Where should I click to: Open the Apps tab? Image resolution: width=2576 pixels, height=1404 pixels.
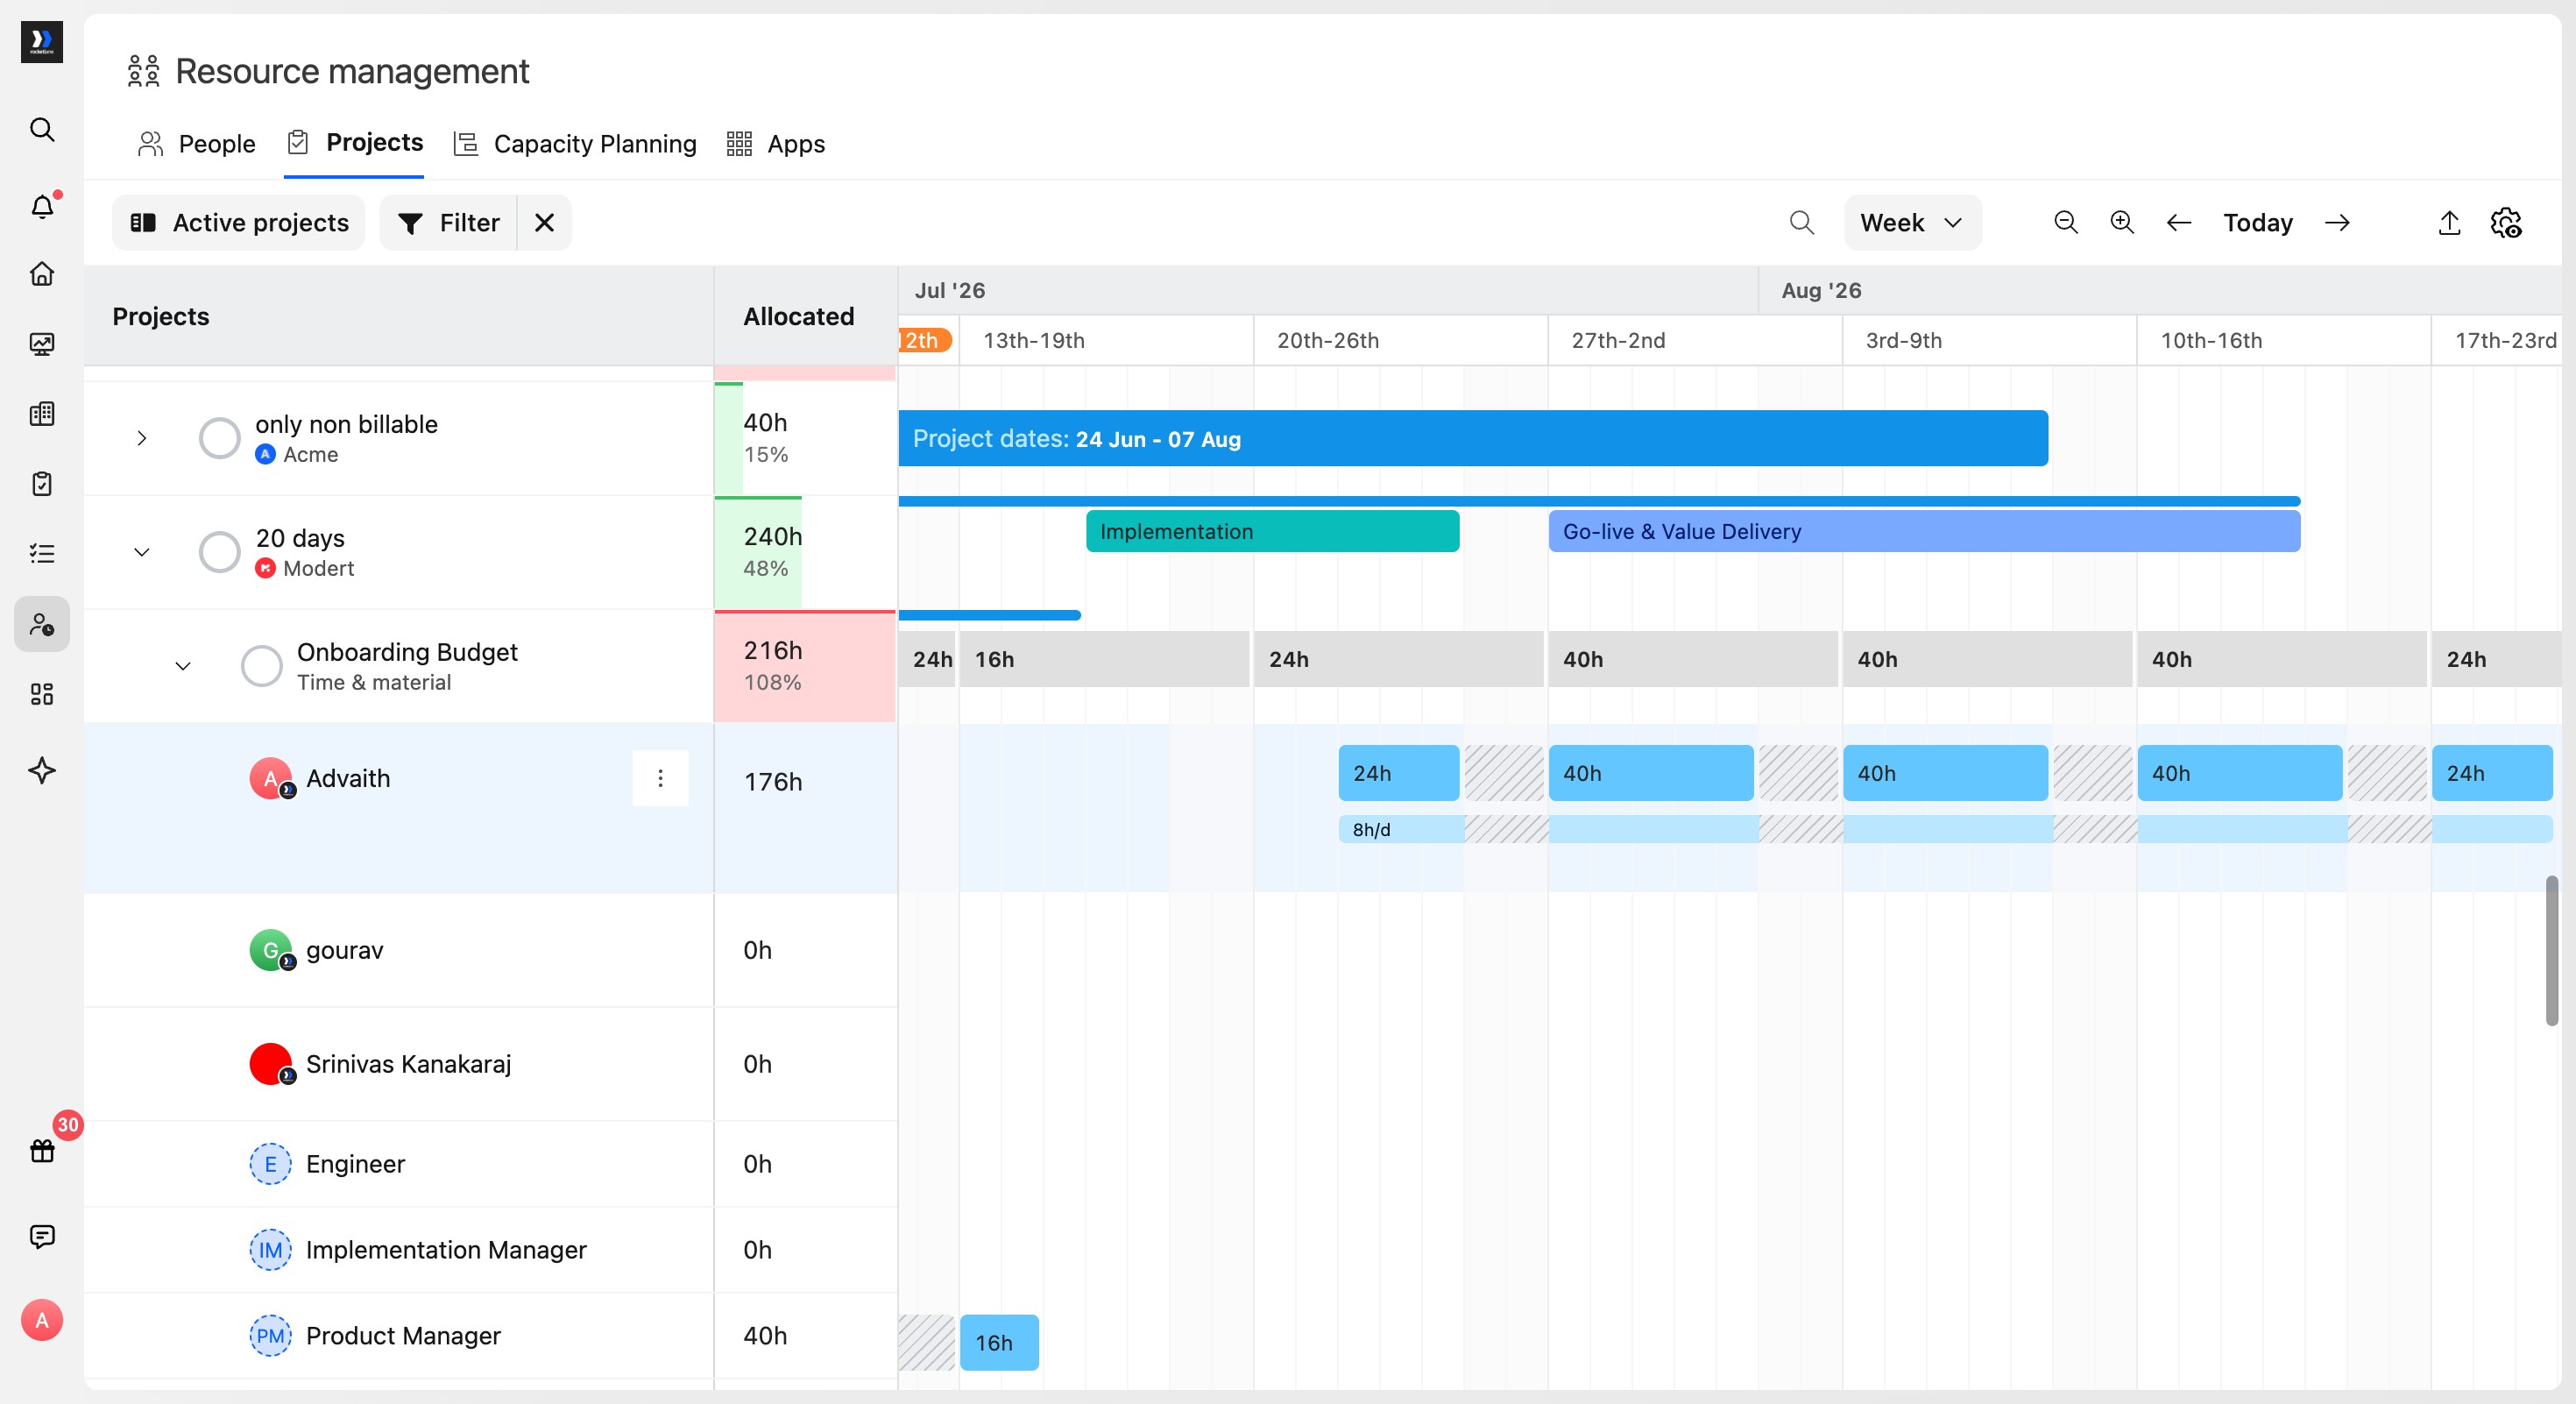[775, 144]
